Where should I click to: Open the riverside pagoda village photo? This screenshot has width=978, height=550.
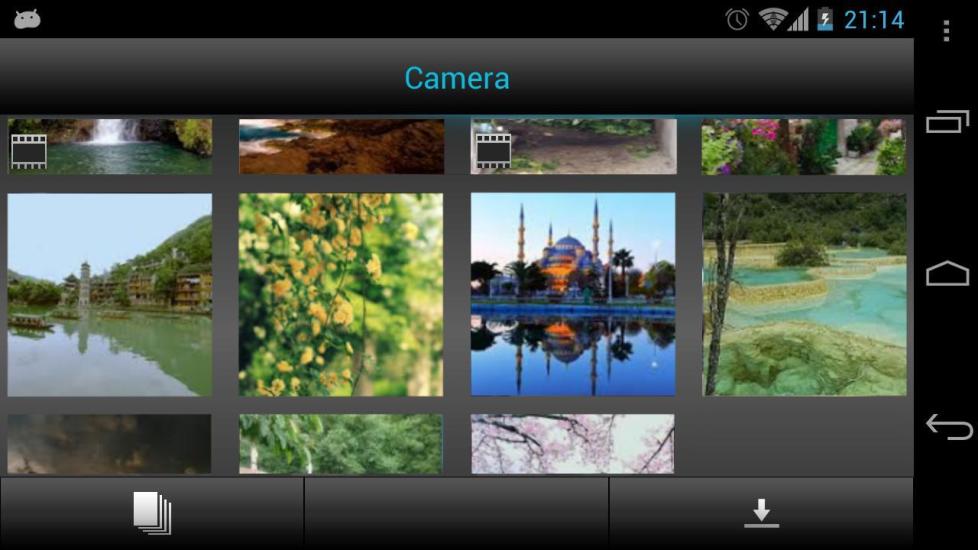click(110, 294)
